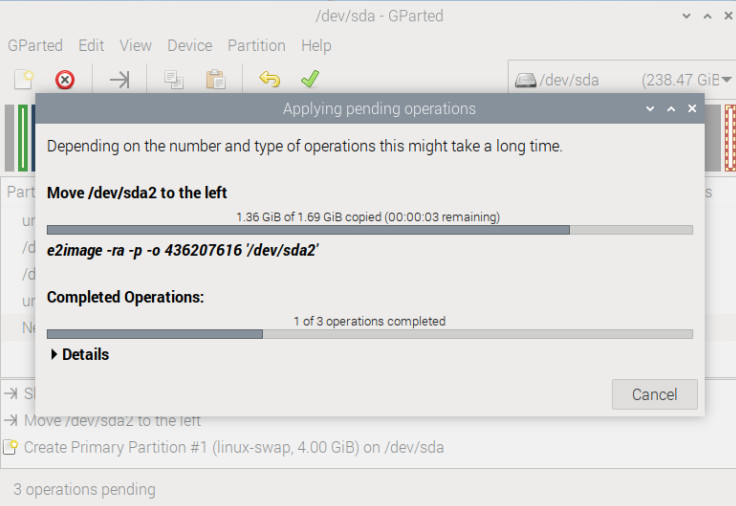Click the red Delete partition icon
736x506 pixels.
pos(65,79)
